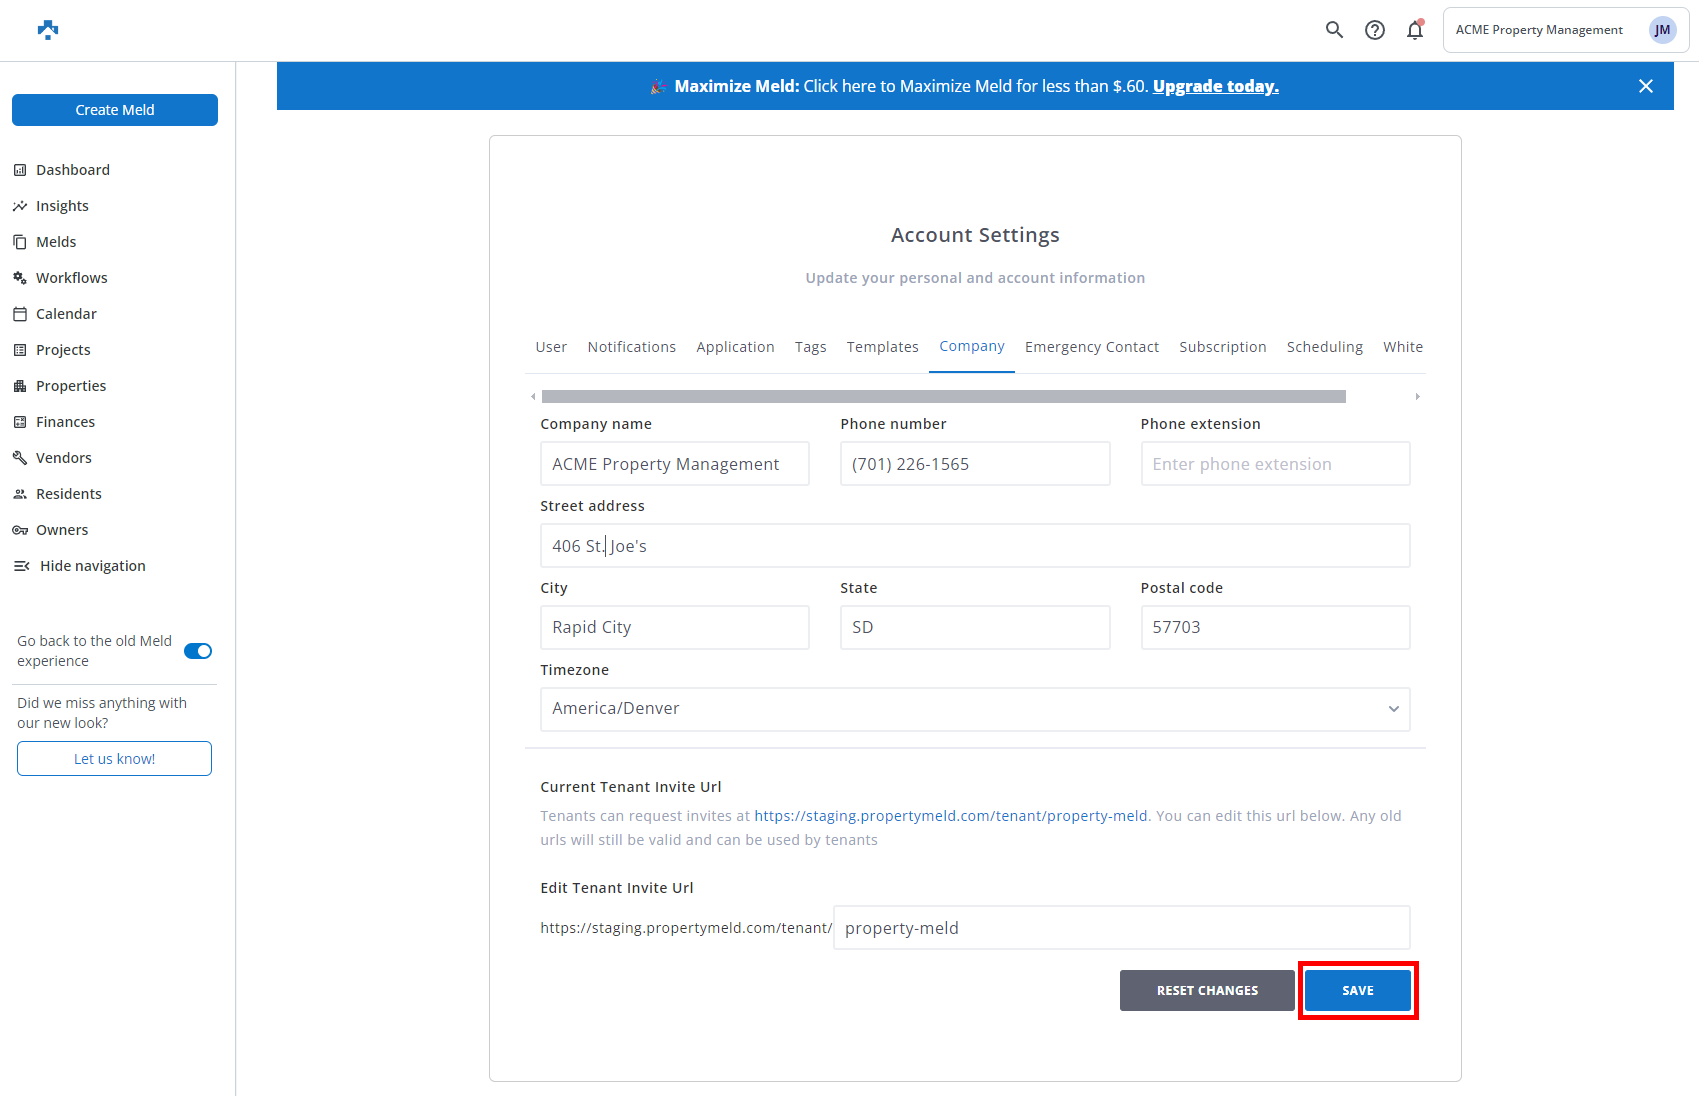Toggle the old Meld experience switch

pyautogui.click(x=198, y=651)
